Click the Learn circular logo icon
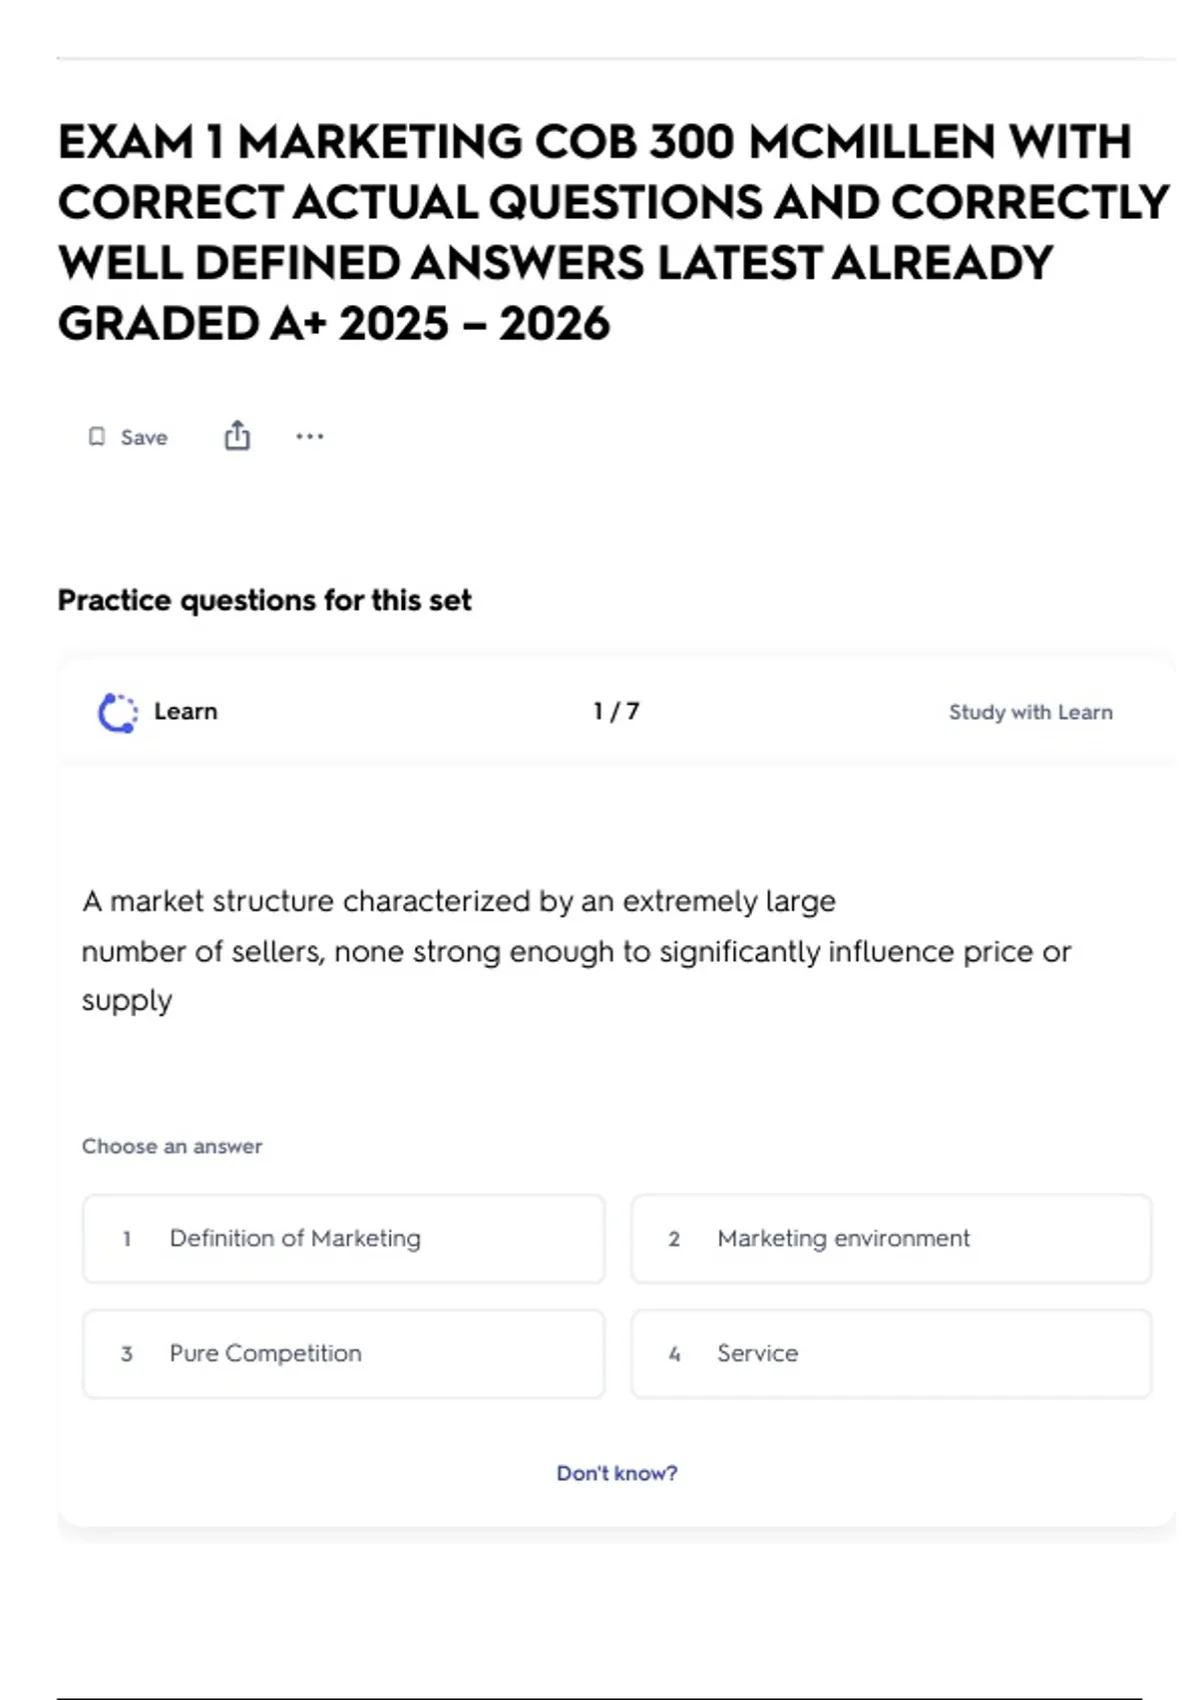 (118, 713)
